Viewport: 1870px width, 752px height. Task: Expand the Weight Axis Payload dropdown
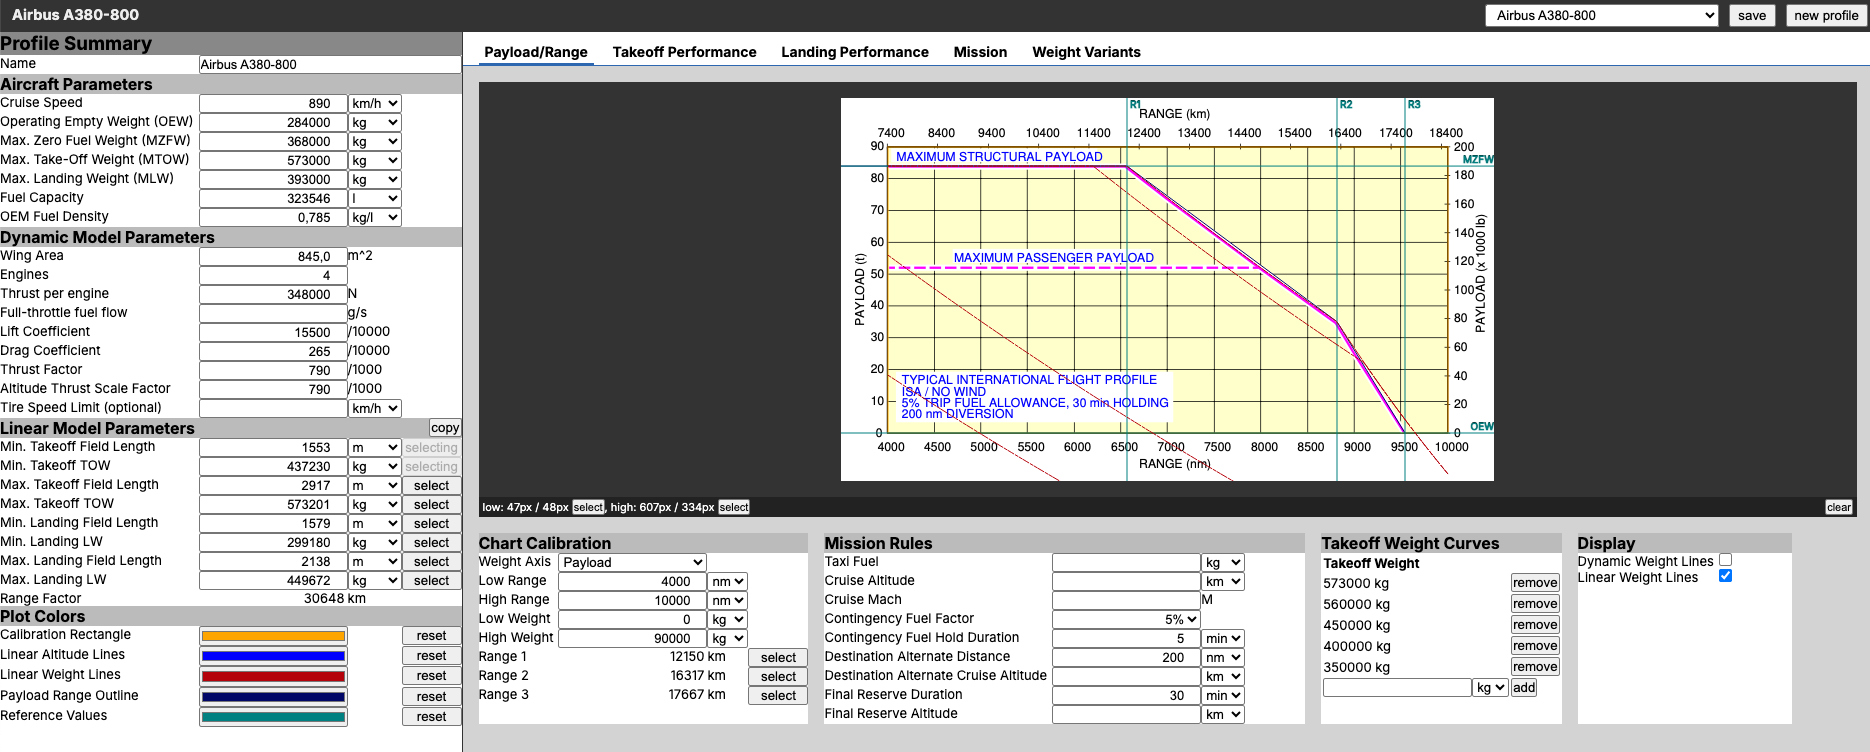tap(632, 562)
